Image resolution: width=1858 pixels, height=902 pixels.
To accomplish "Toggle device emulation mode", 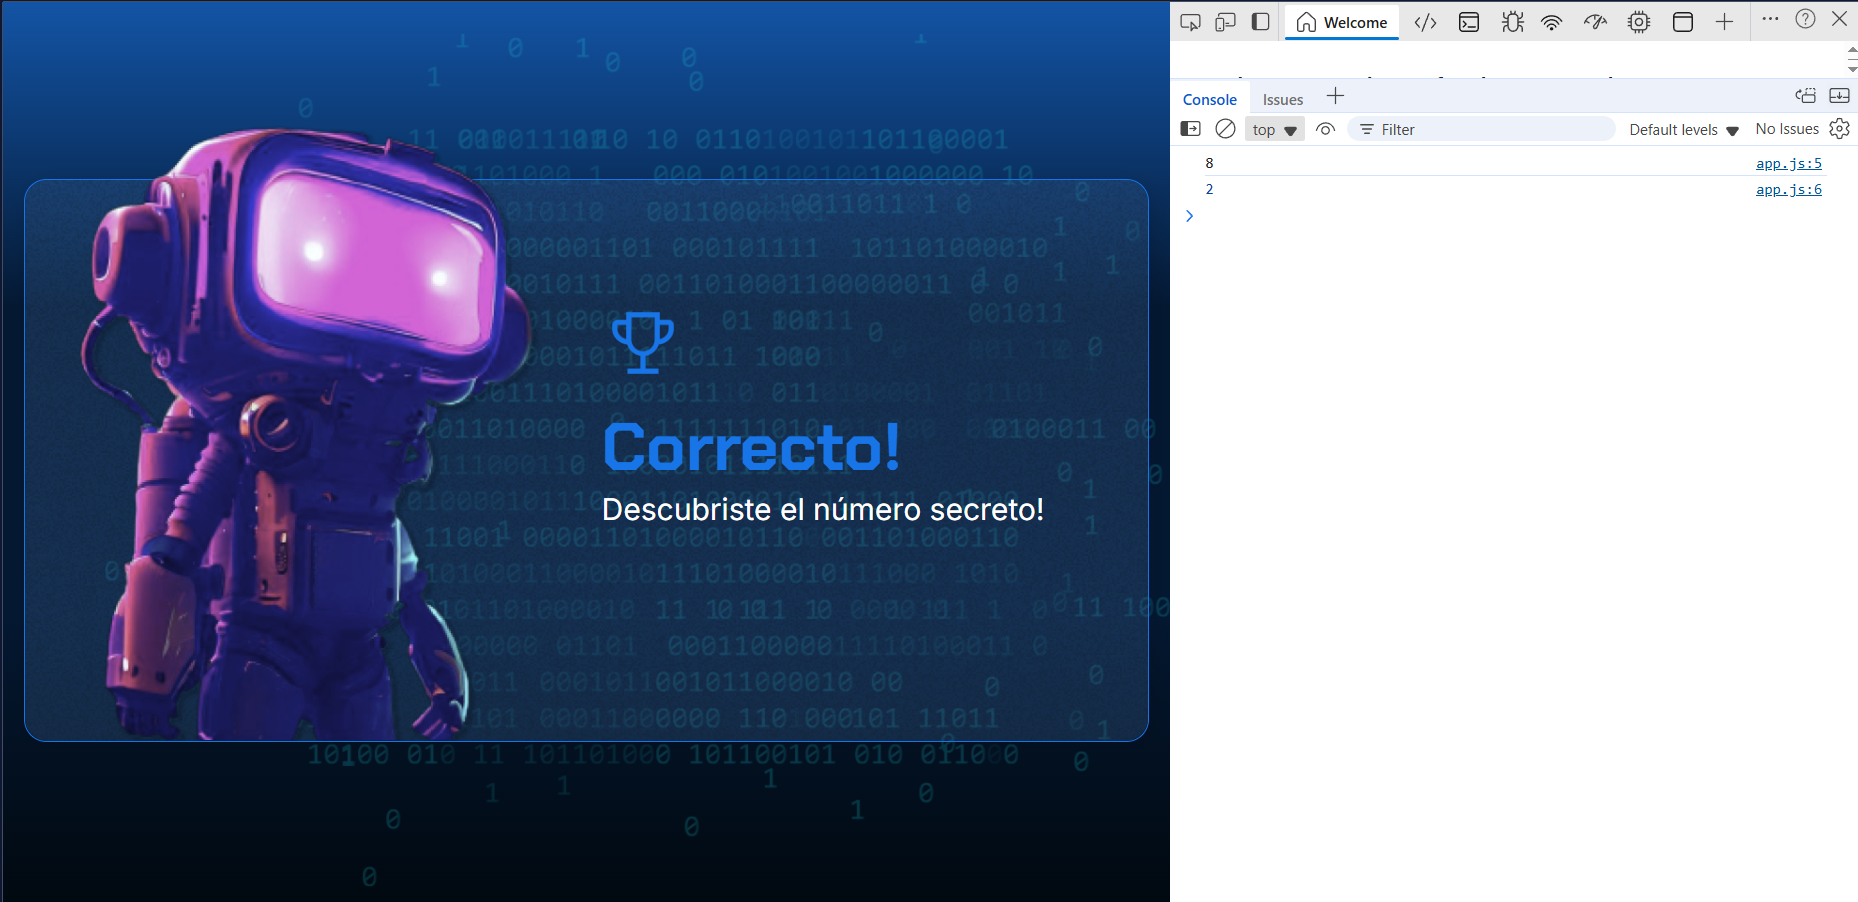I will [1225, 22].
